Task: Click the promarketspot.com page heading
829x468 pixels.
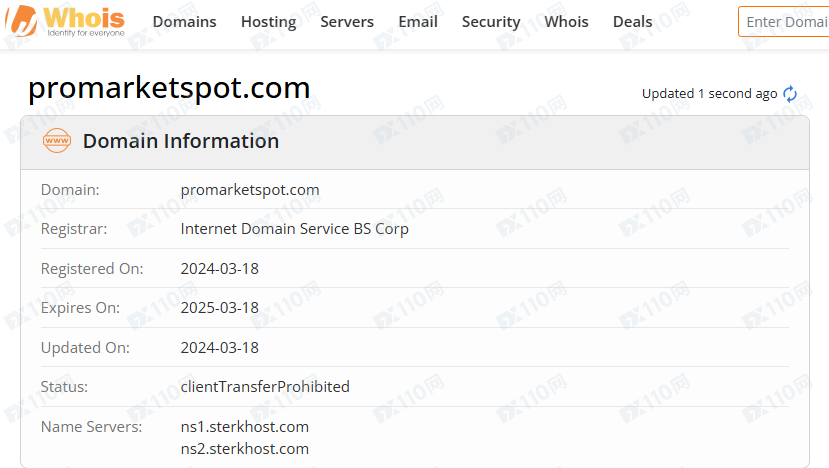Action: [x=169, y=88]
